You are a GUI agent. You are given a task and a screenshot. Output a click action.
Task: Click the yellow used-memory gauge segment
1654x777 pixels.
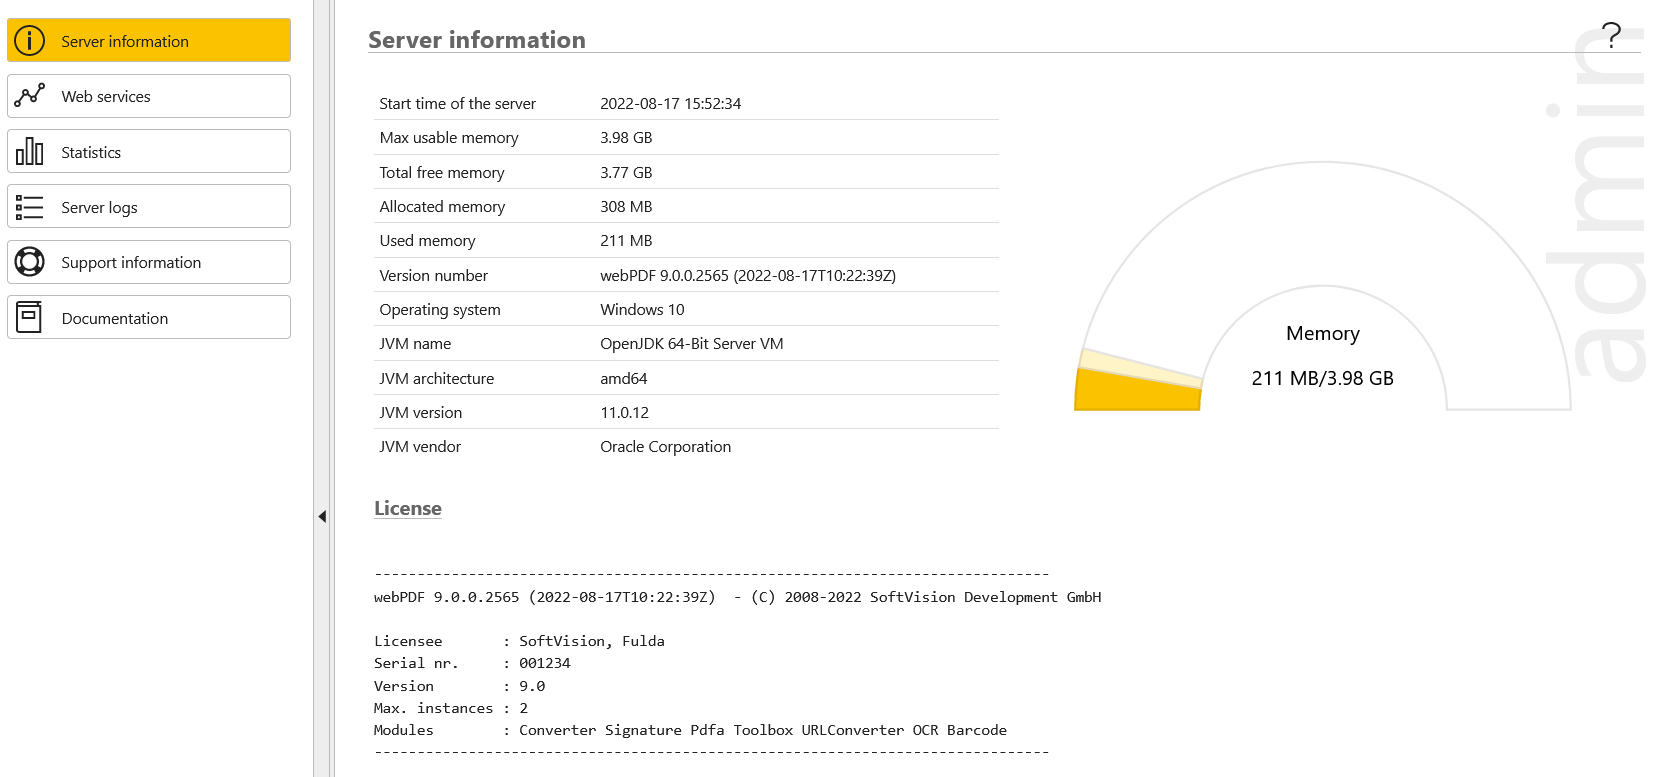pyautogui.click(x=1136, y=392)
